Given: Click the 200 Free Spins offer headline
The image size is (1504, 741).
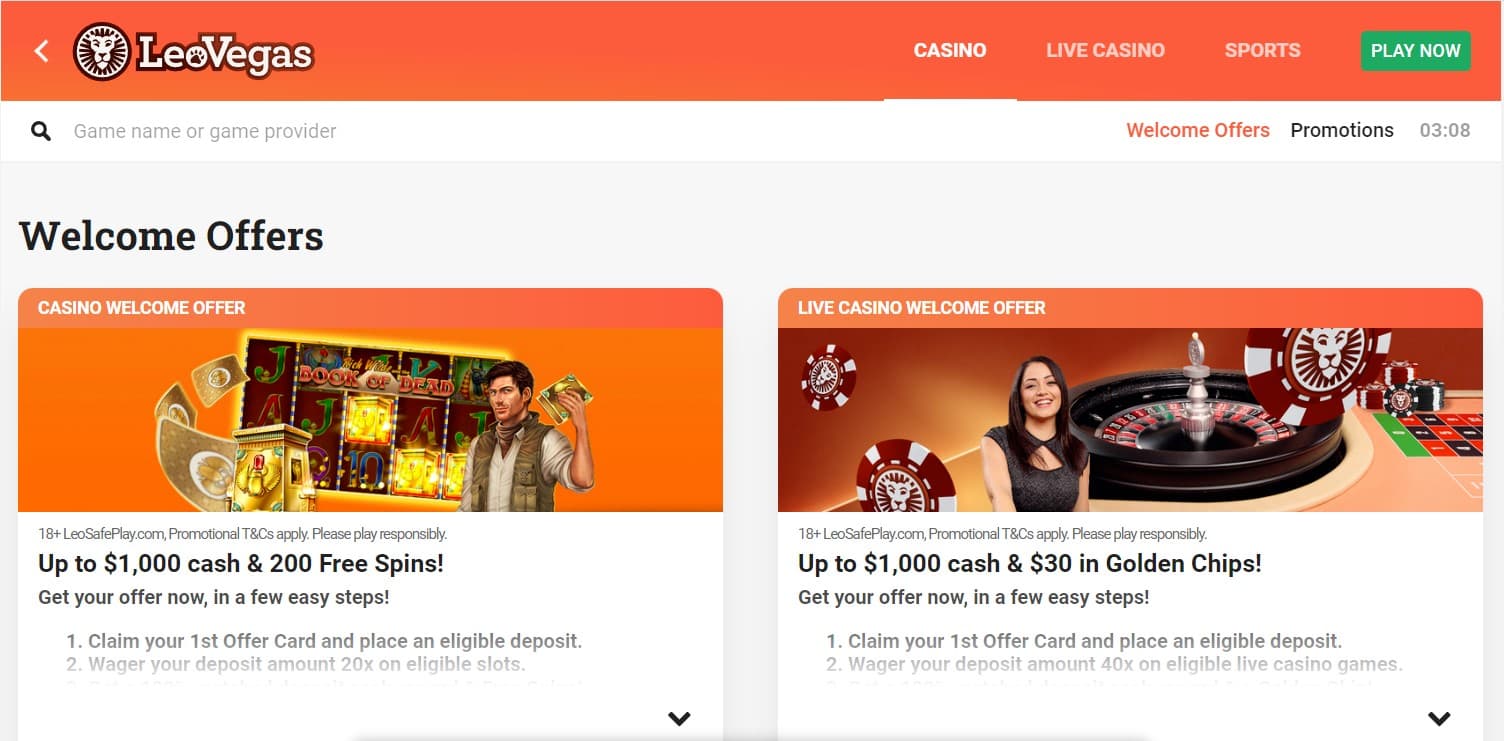Looking at the screenshot, I should pyautogui.click(x=241, y=563).
